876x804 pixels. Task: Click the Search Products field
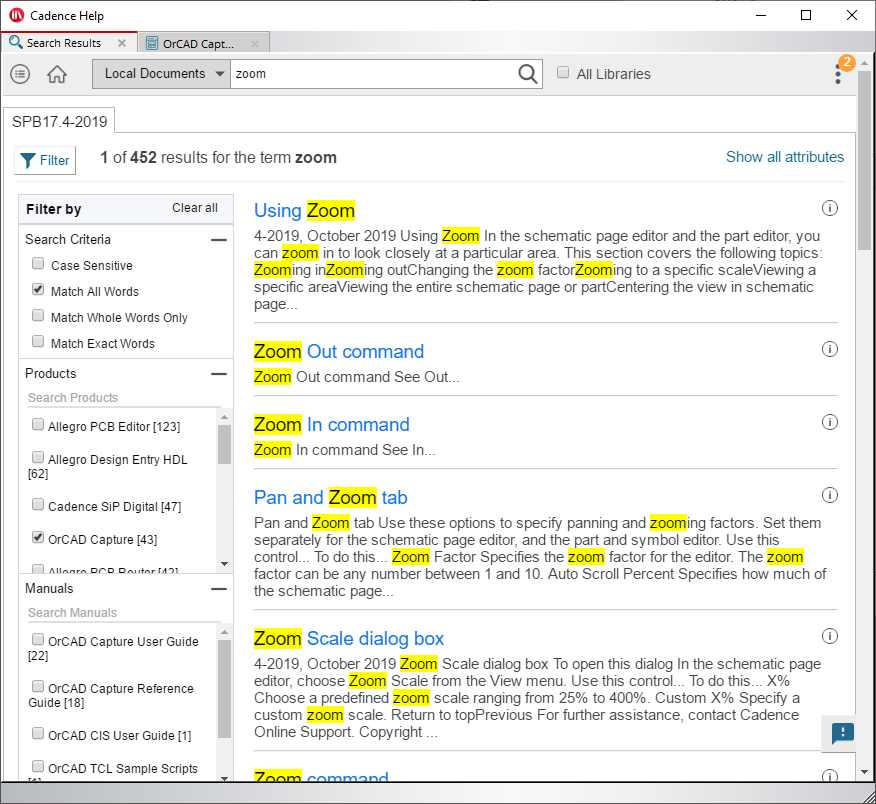pos(124,398)
